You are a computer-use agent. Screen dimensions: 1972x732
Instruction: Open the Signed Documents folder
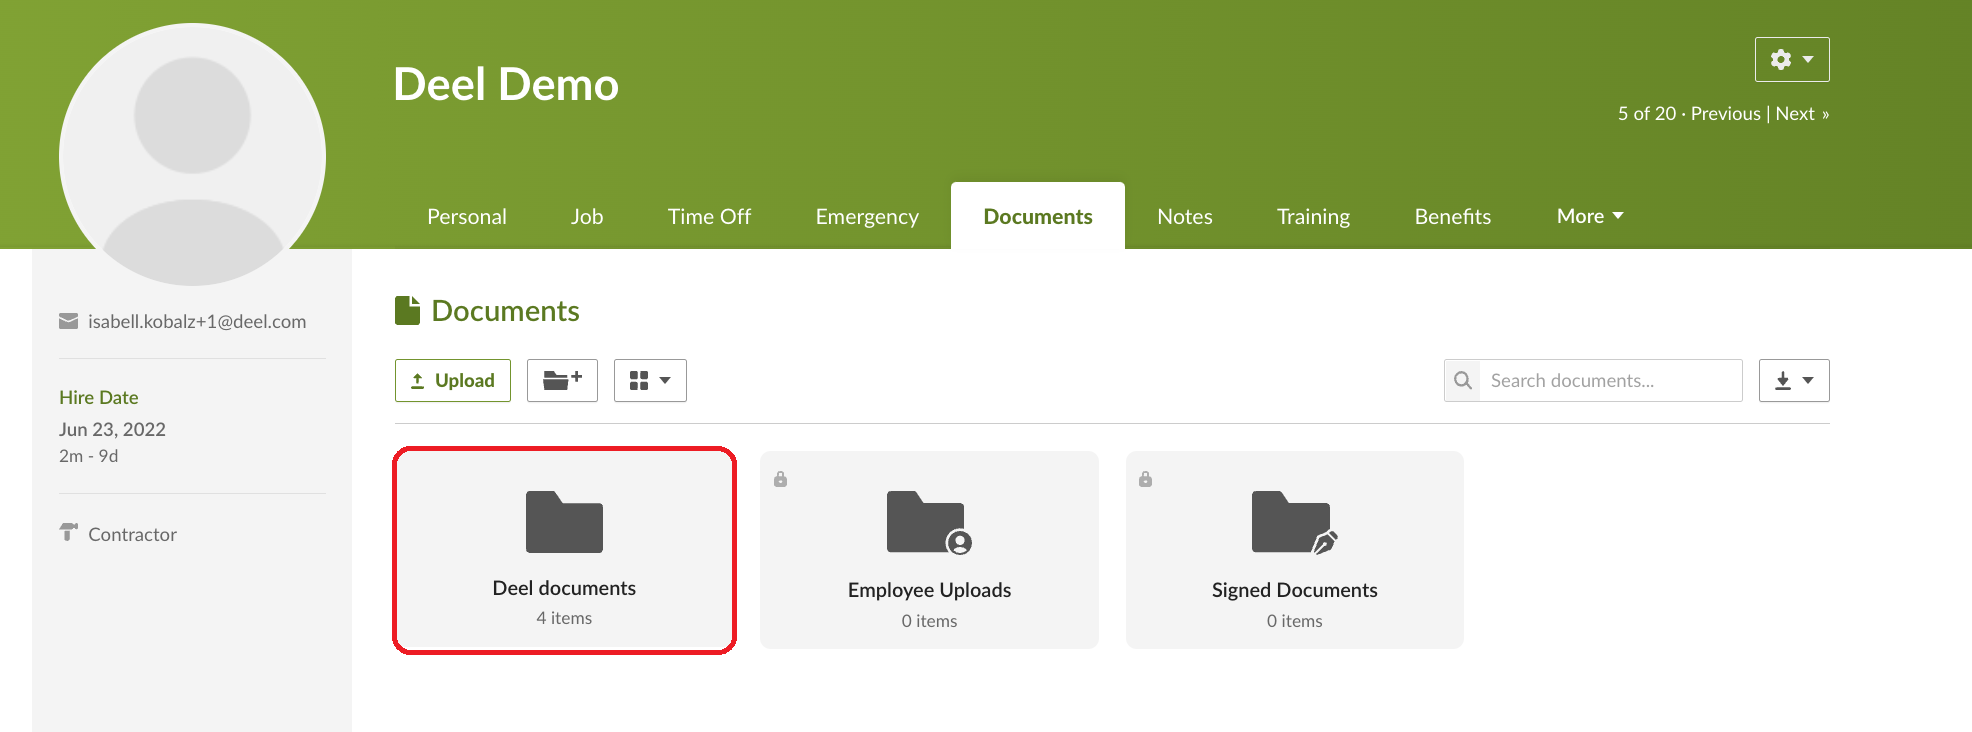tap(1294, 550)
